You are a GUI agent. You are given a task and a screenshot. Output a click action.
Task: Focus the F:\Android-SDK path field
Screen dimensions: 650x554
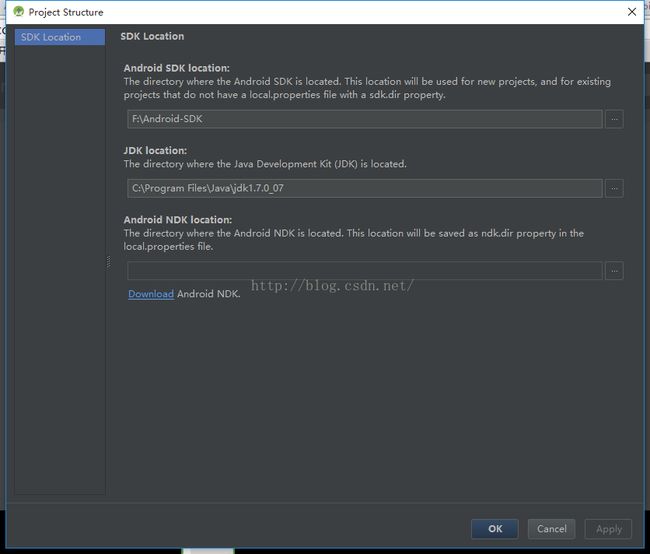[365, 119]
